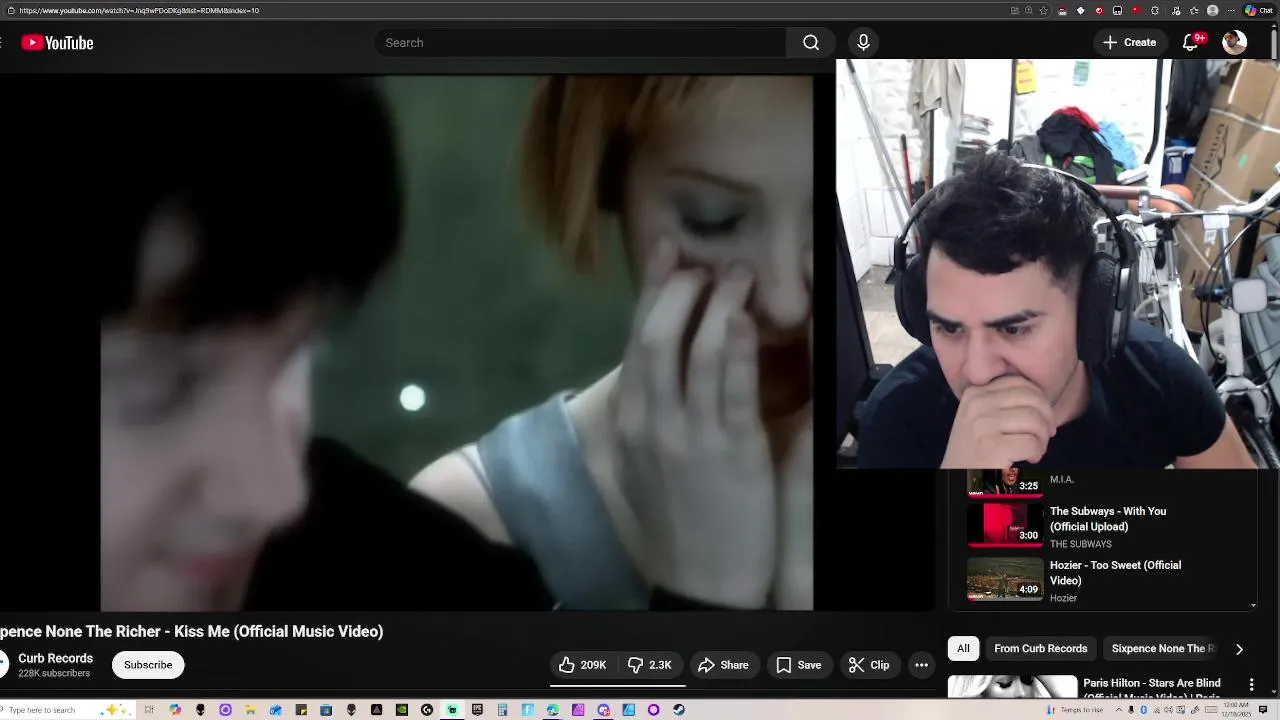Open options for Paris Hilton video
1280x720 pixels.
point(1251,684)
